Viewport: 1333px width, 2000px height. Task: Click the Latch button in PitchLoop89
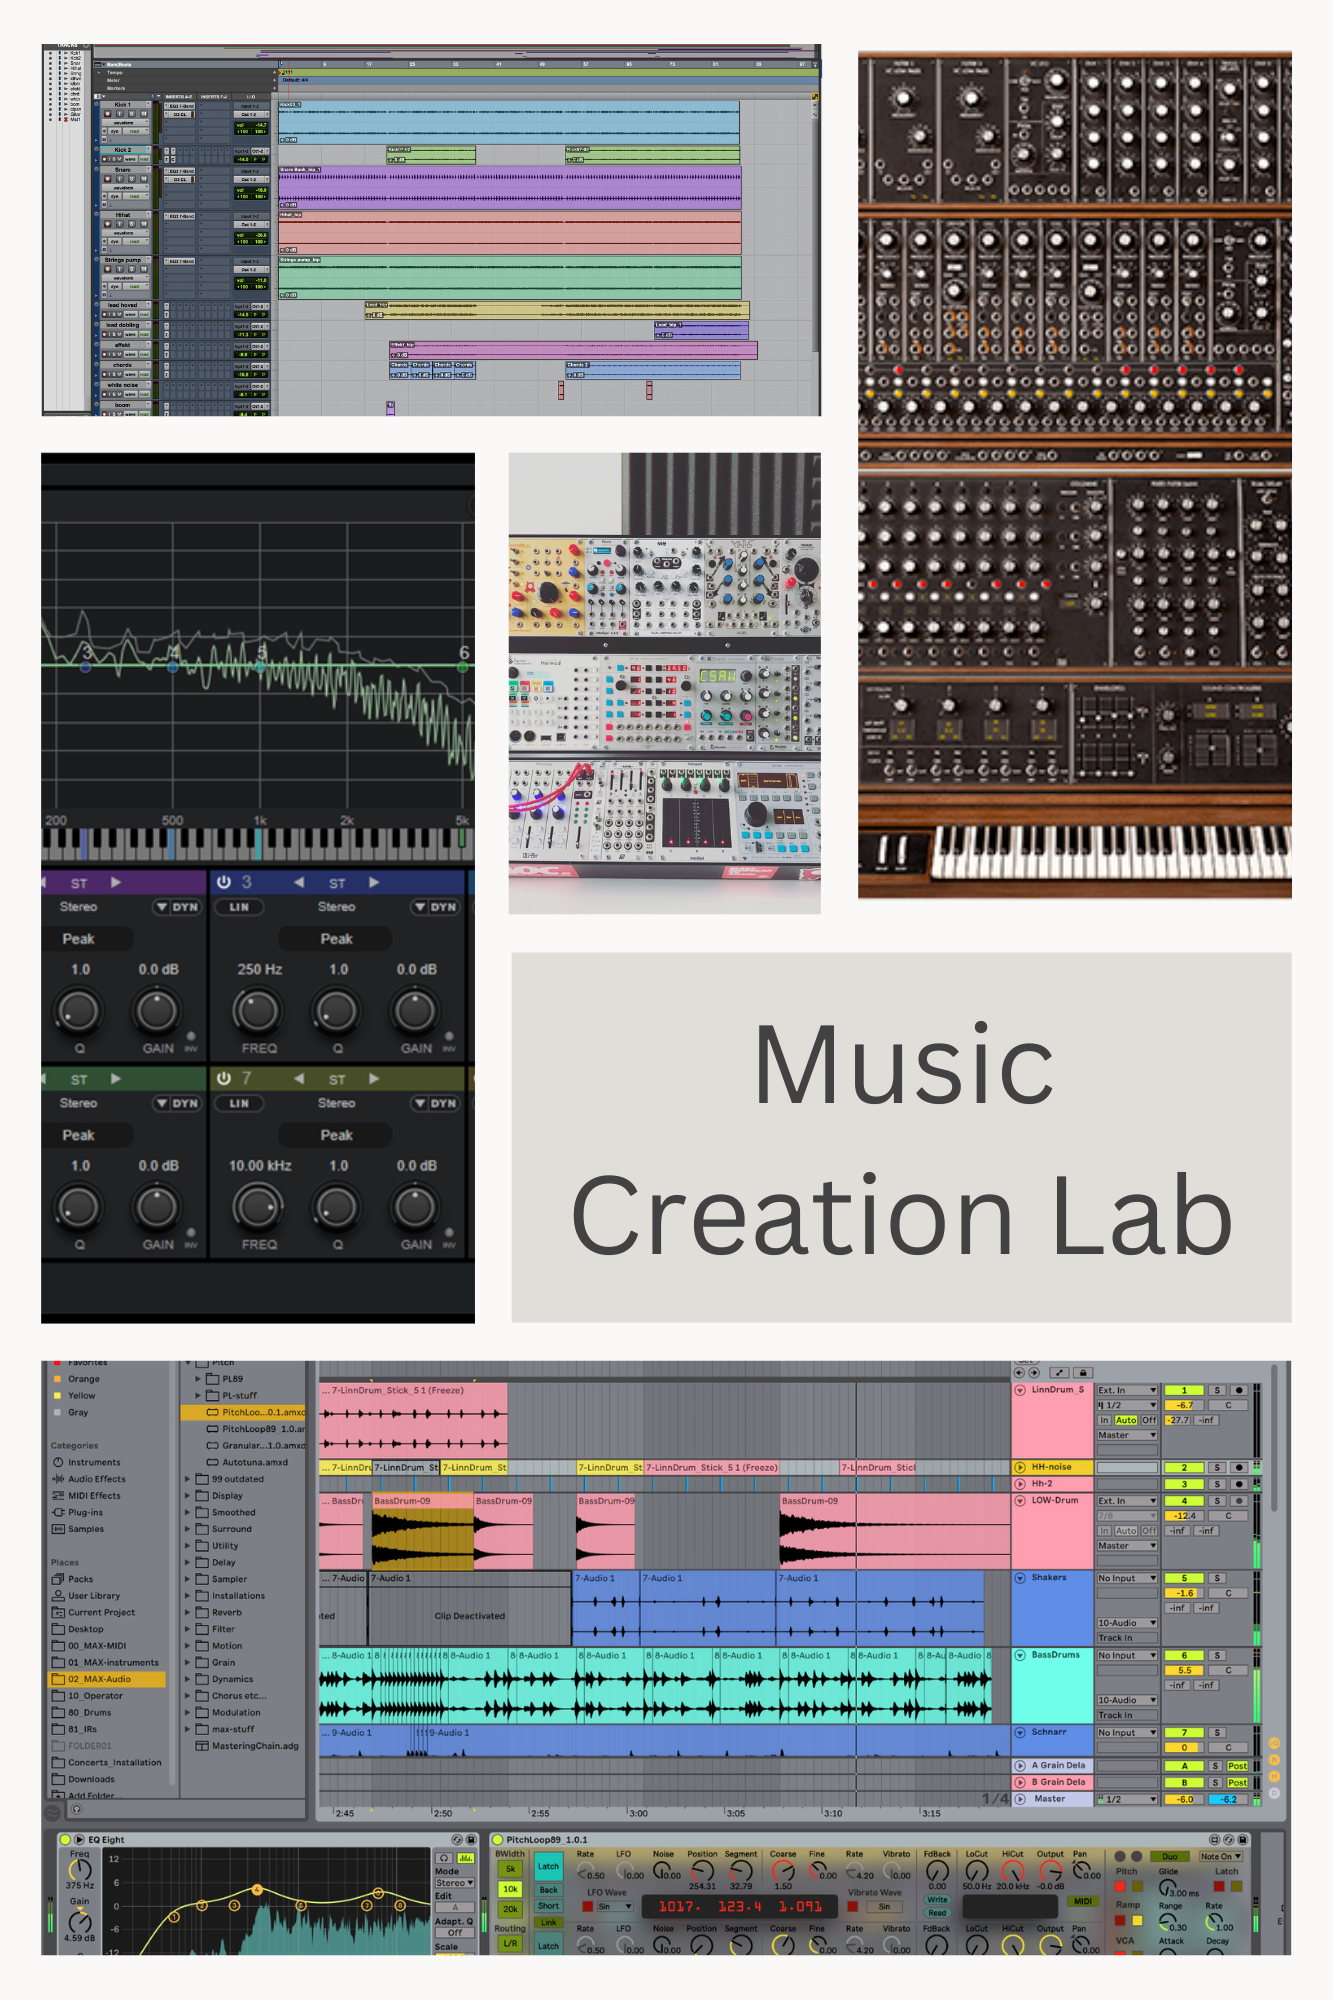[x=548, y=1866]
